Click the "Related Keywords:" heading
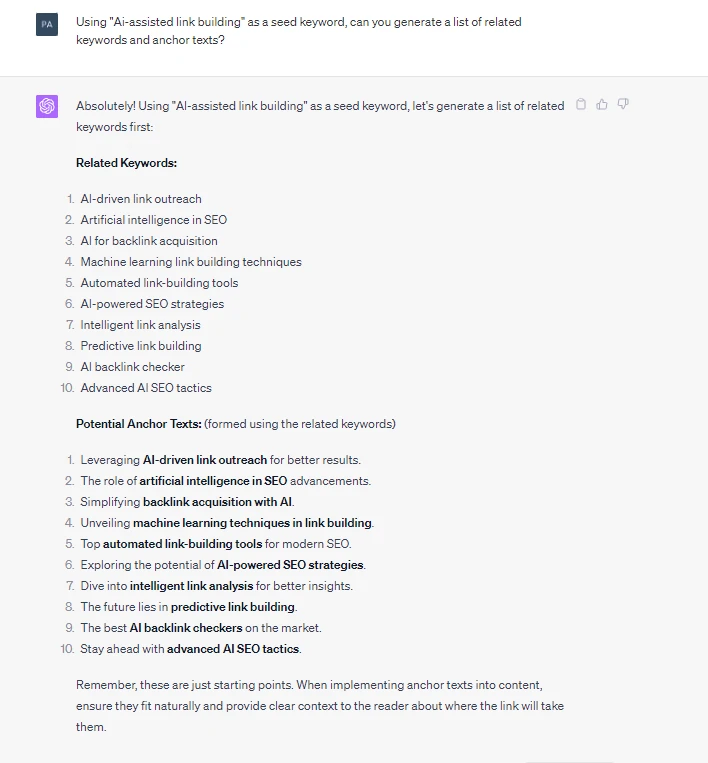The height and width of the screenshot is (763, 708). 126,163
